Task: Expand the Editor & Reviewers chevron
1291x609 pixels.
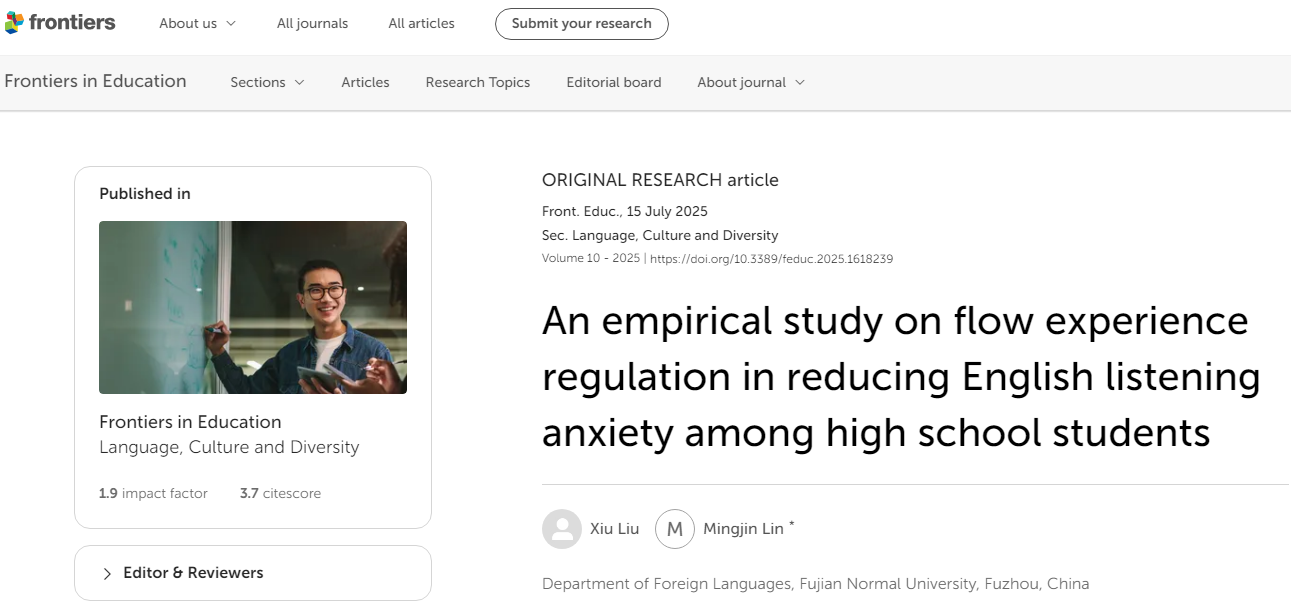Action: click(x=107, y=573)
